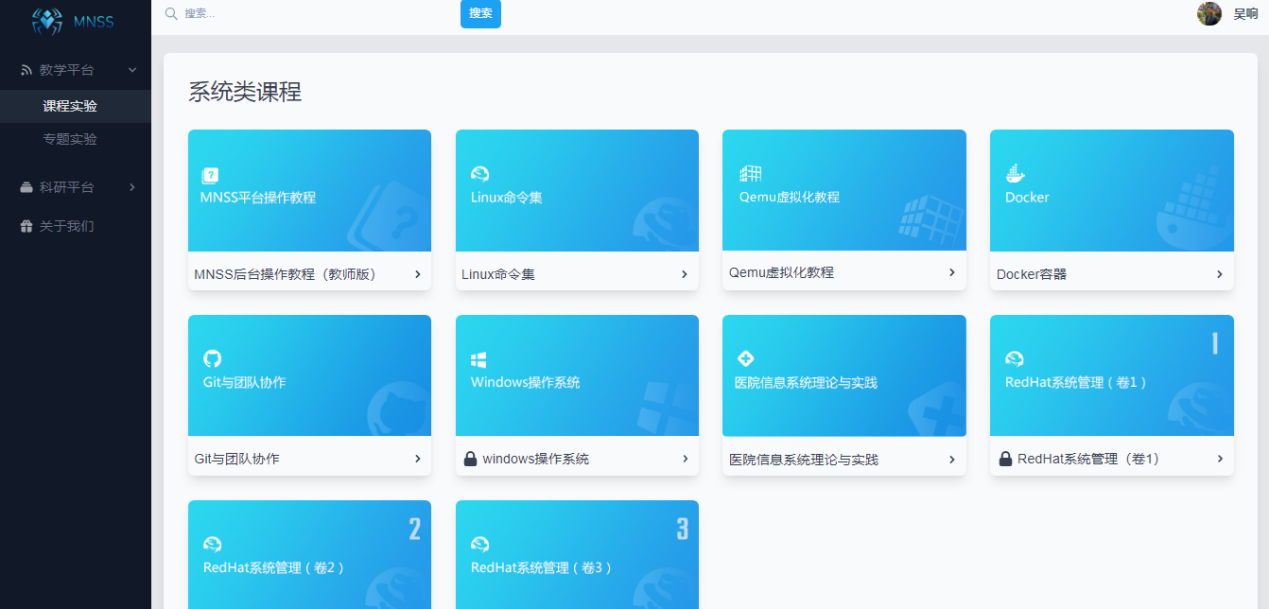
Task: Click the arrow next to Docker容器
Action: (x=1220, y=274)
